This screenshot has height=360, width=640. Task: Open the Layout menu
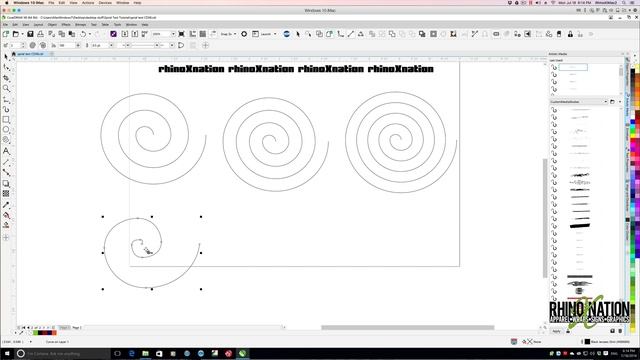pyautogui.click(x=38, y=25)
